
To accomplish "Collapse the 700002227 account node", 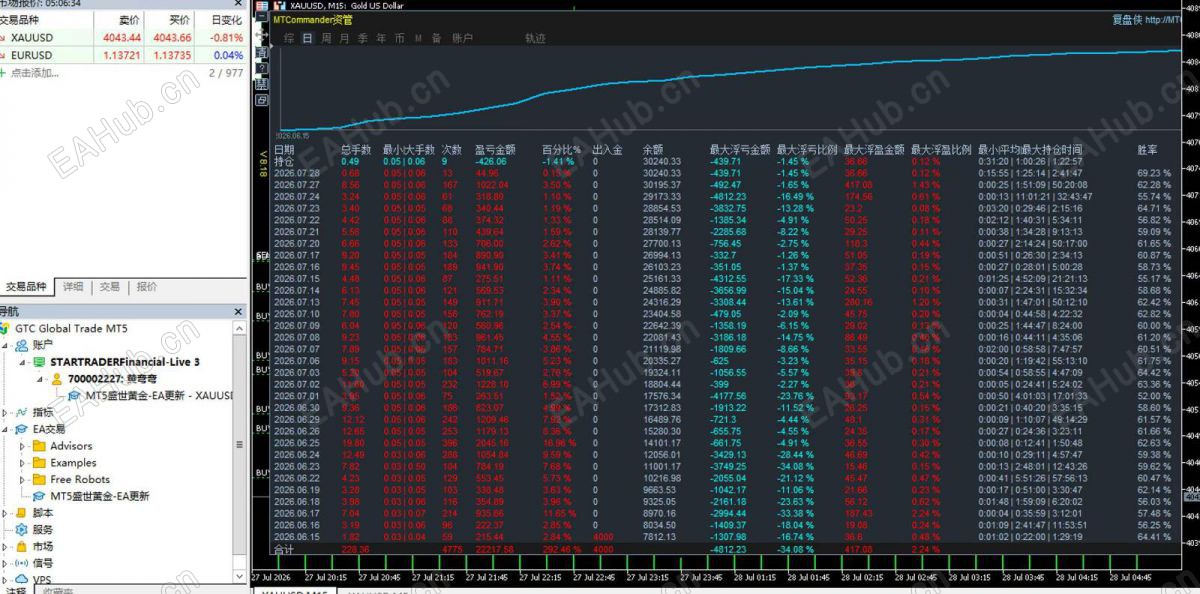I will tap(42, 379).
